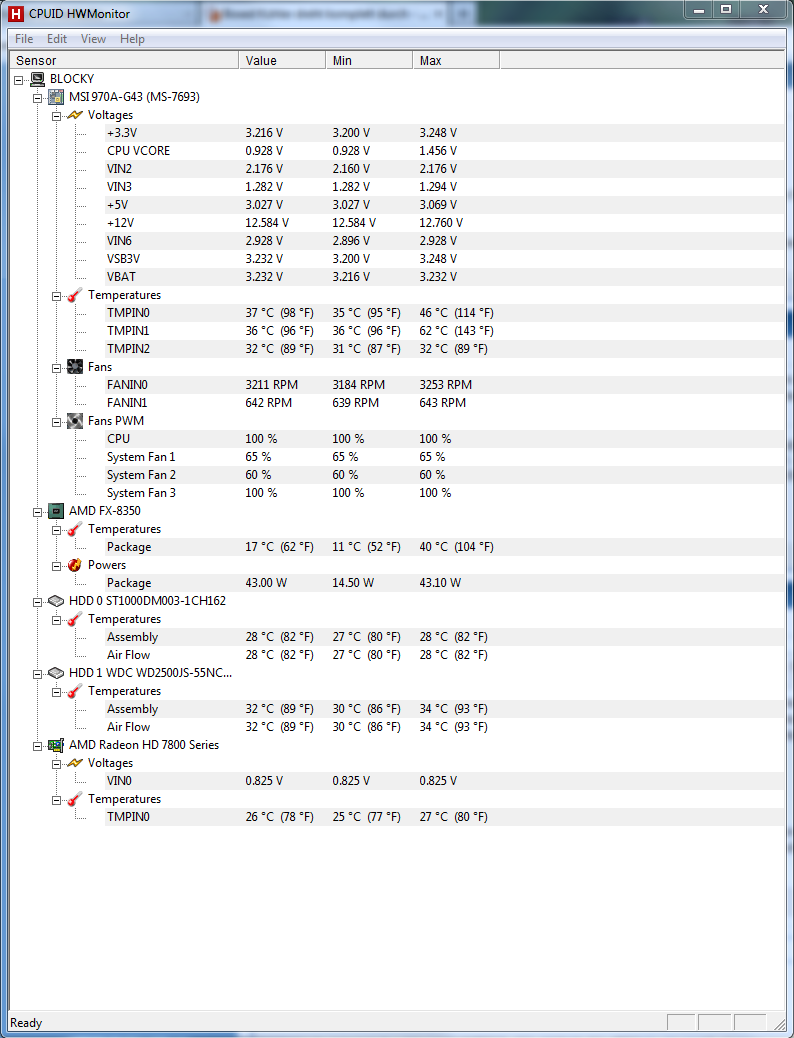Click the AMD FX-8350 CPU chip icon
The image size is (794, 1038).
pos(56,511)
